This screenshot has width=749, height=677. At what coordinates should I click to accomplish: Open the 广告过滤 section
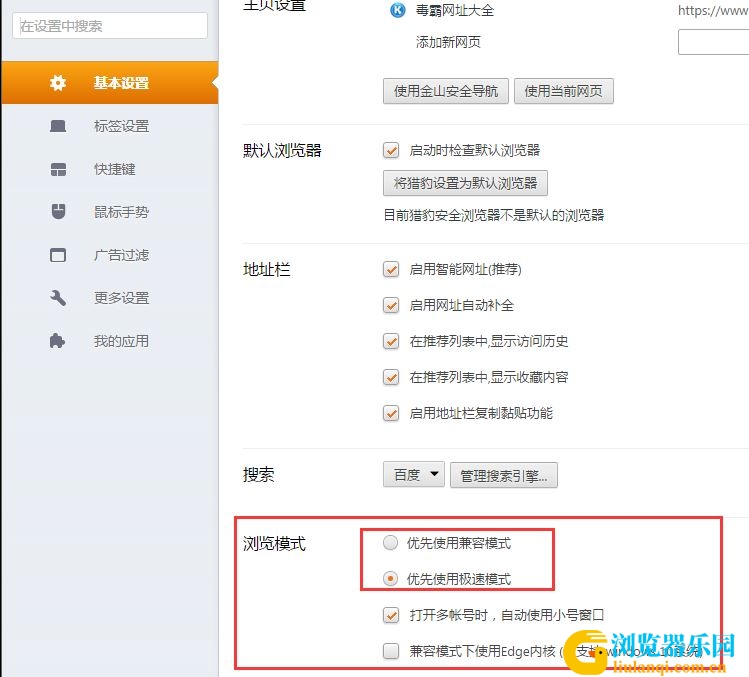tap(110, 255)
